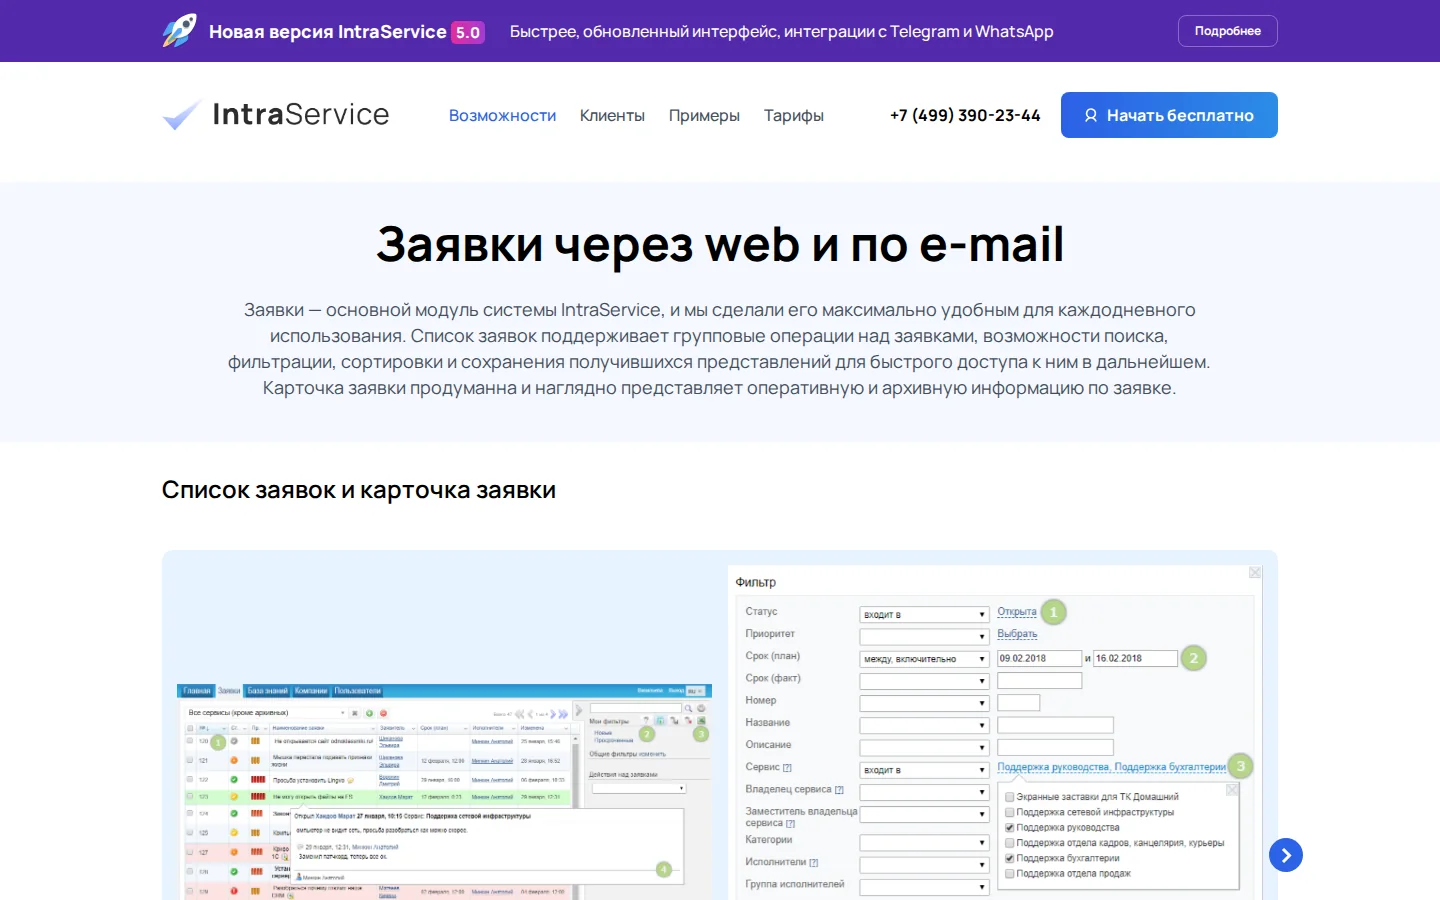The height and width of the screenshot is (900, 1440).
Task: Check Поддержка отдела продаж option
Action: point(1009,873)
